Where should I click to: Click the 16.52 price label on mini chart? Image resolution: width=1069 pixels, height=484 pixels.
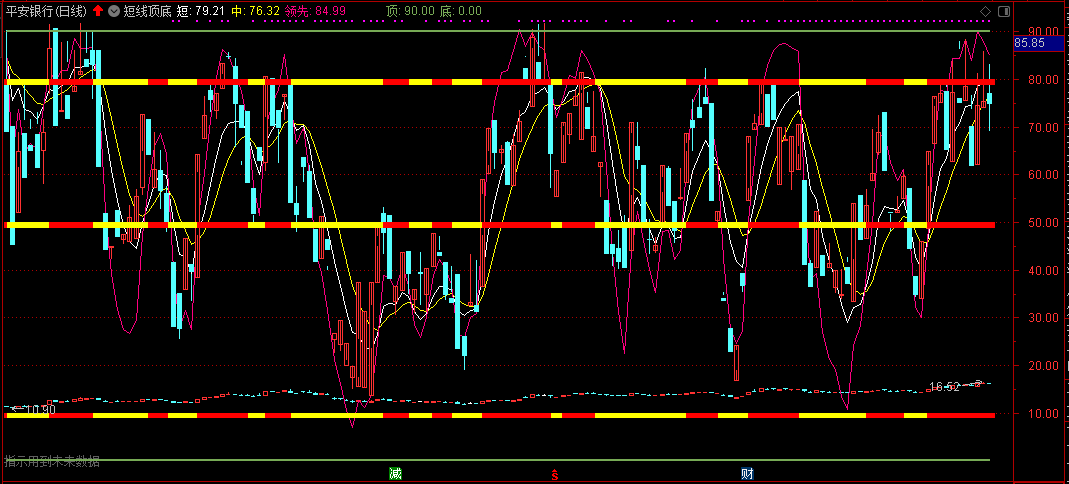[945, 387]
